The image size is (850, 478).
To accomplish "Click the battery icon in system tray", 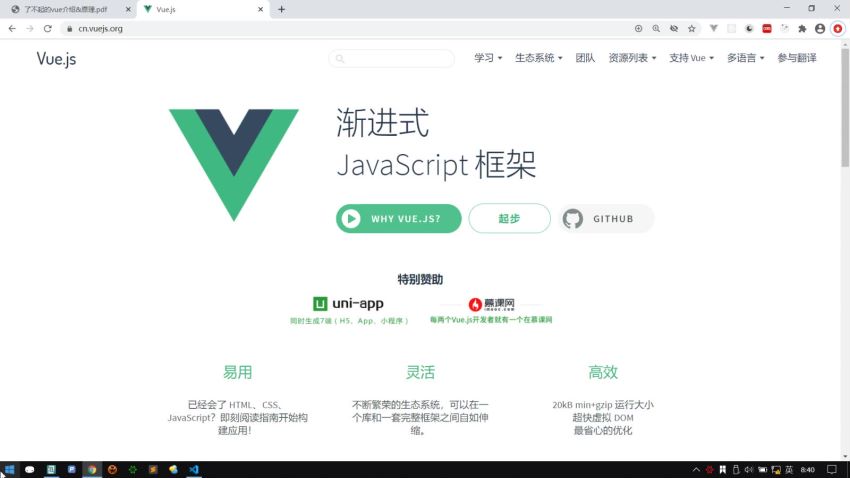I will pos(762,470).
